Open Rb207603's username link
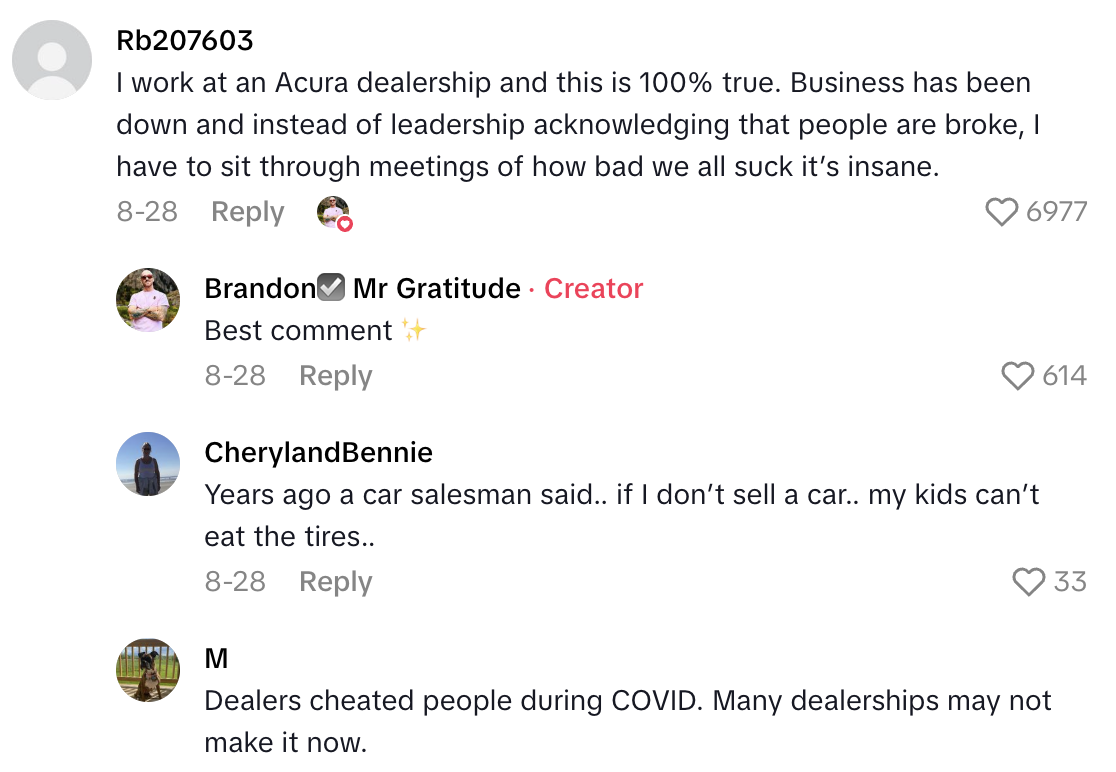Viewport: 1116px width, 772px height. (x=185, y=41)
